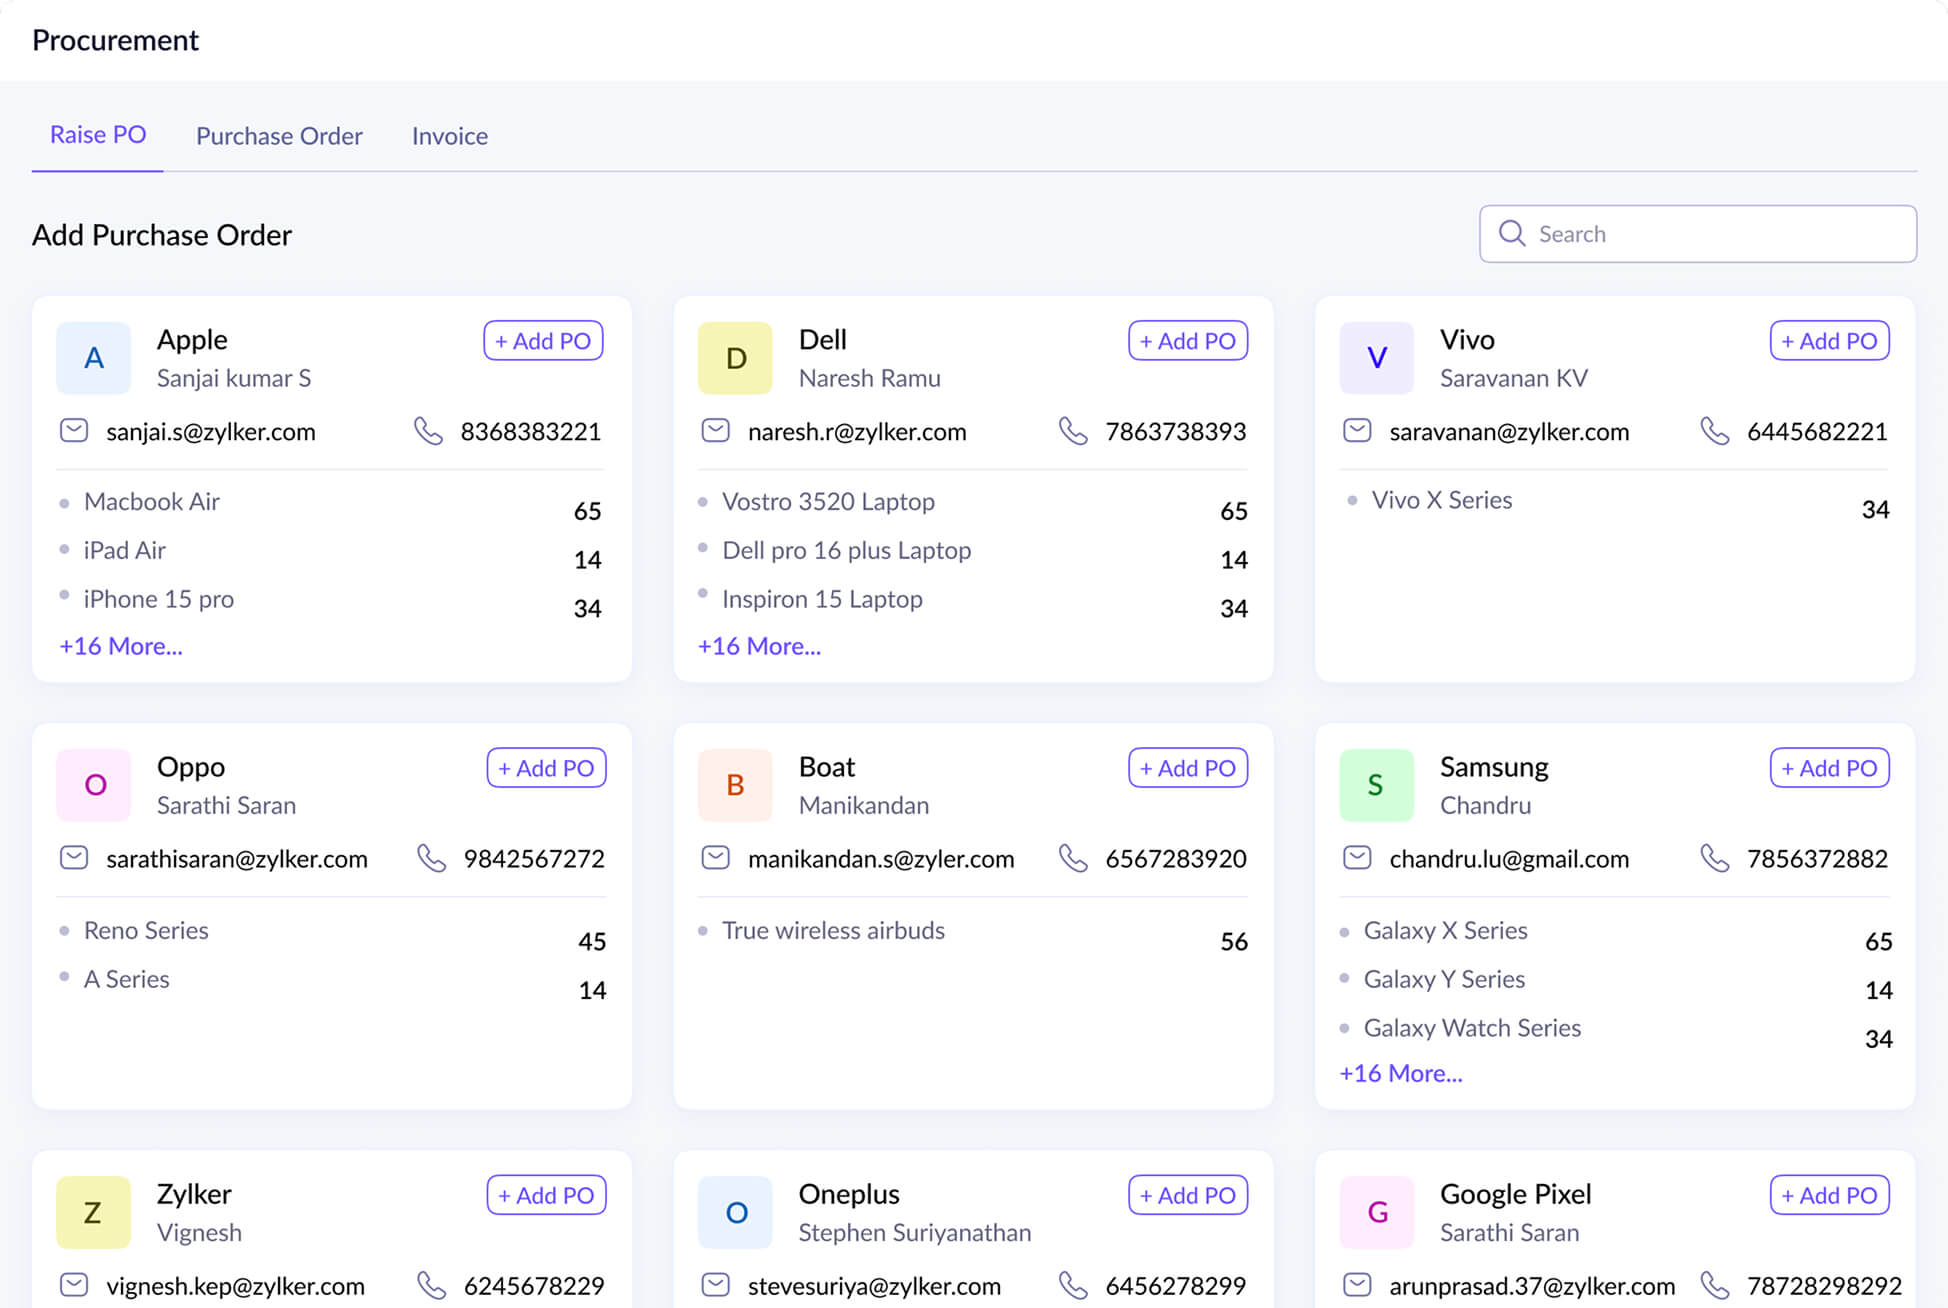This screenshot has width=1948, height=1308.
Task: Click the phone icon beside 6567283920
Action: (x=1073, y=858)
